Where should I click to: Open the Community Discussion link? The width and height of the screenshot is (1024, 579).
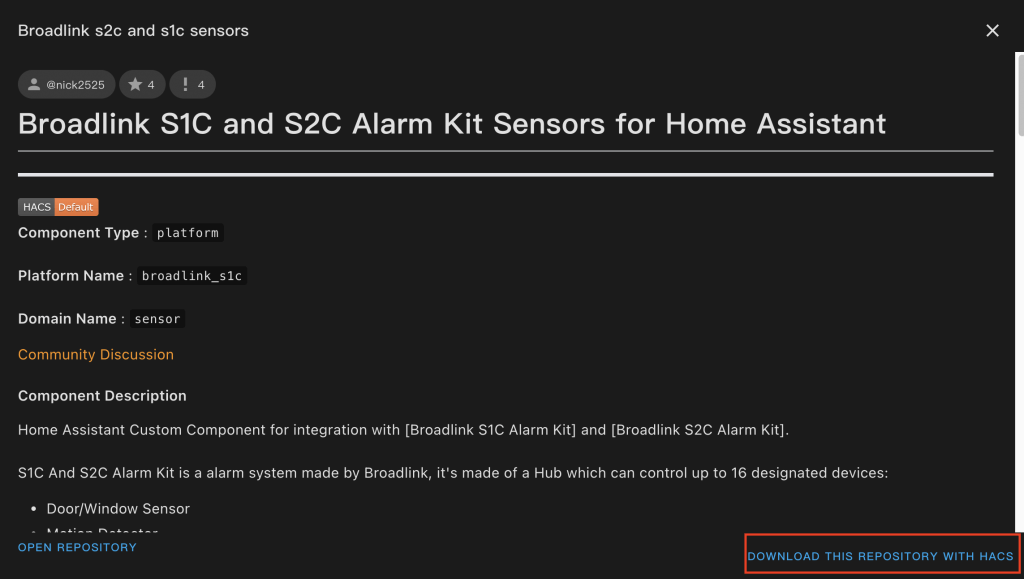[96, 355]
